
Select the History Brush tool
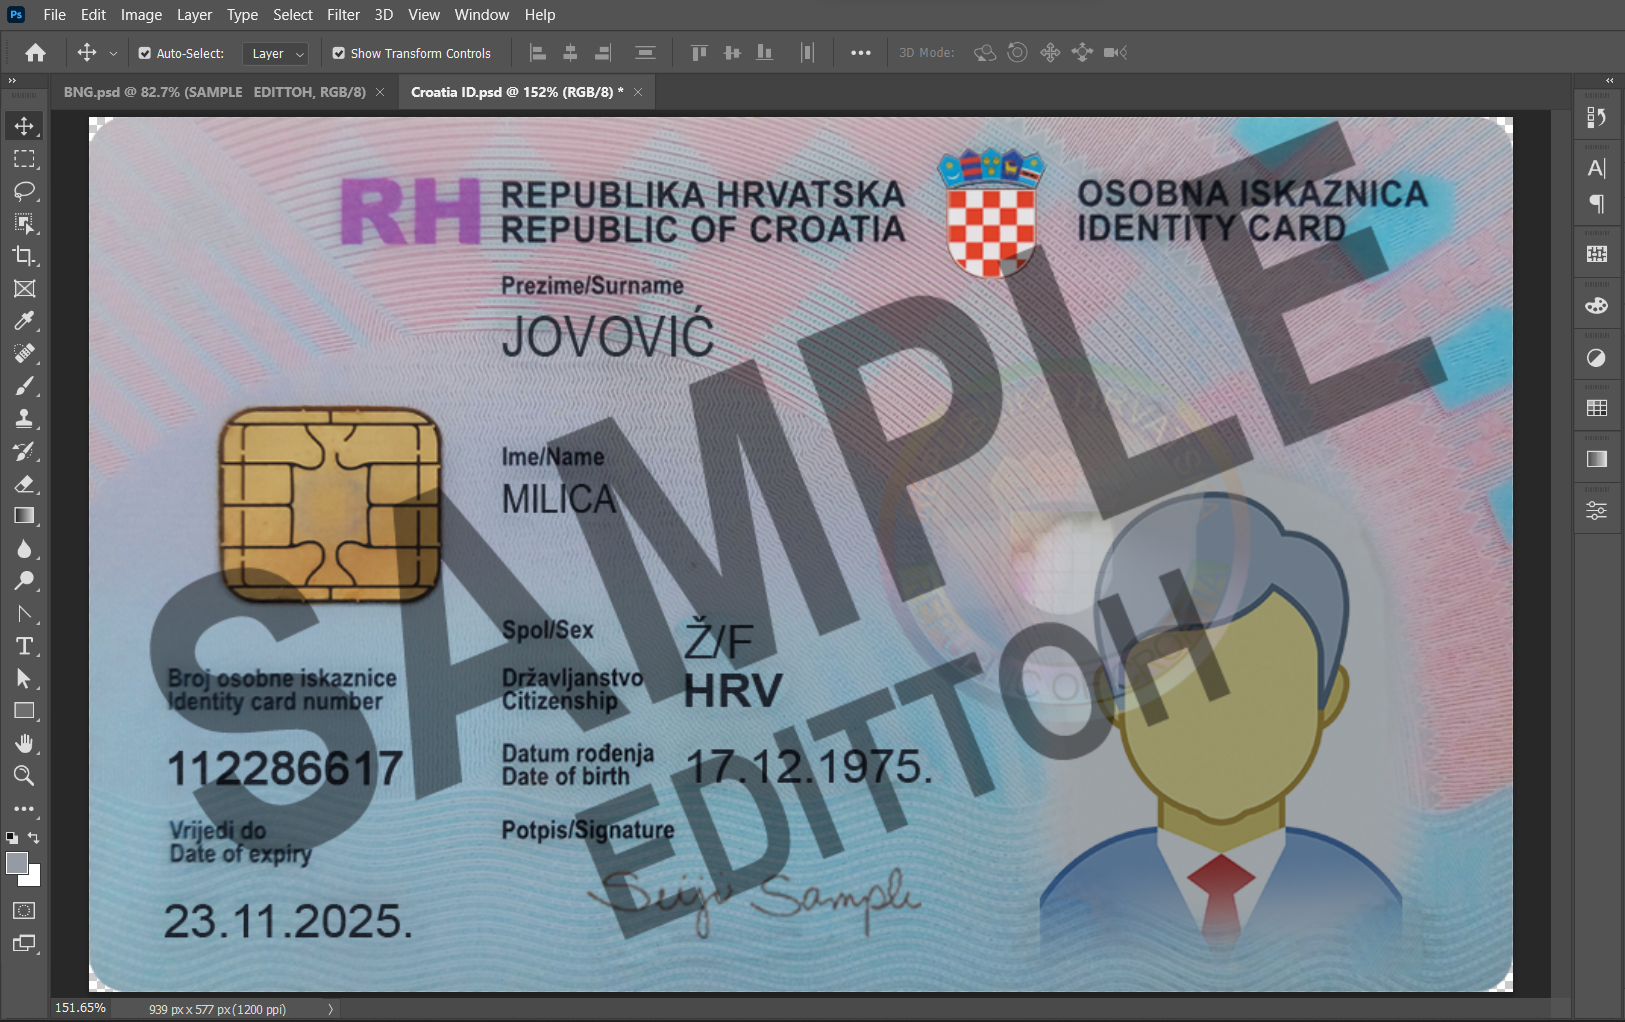point(24,451)
